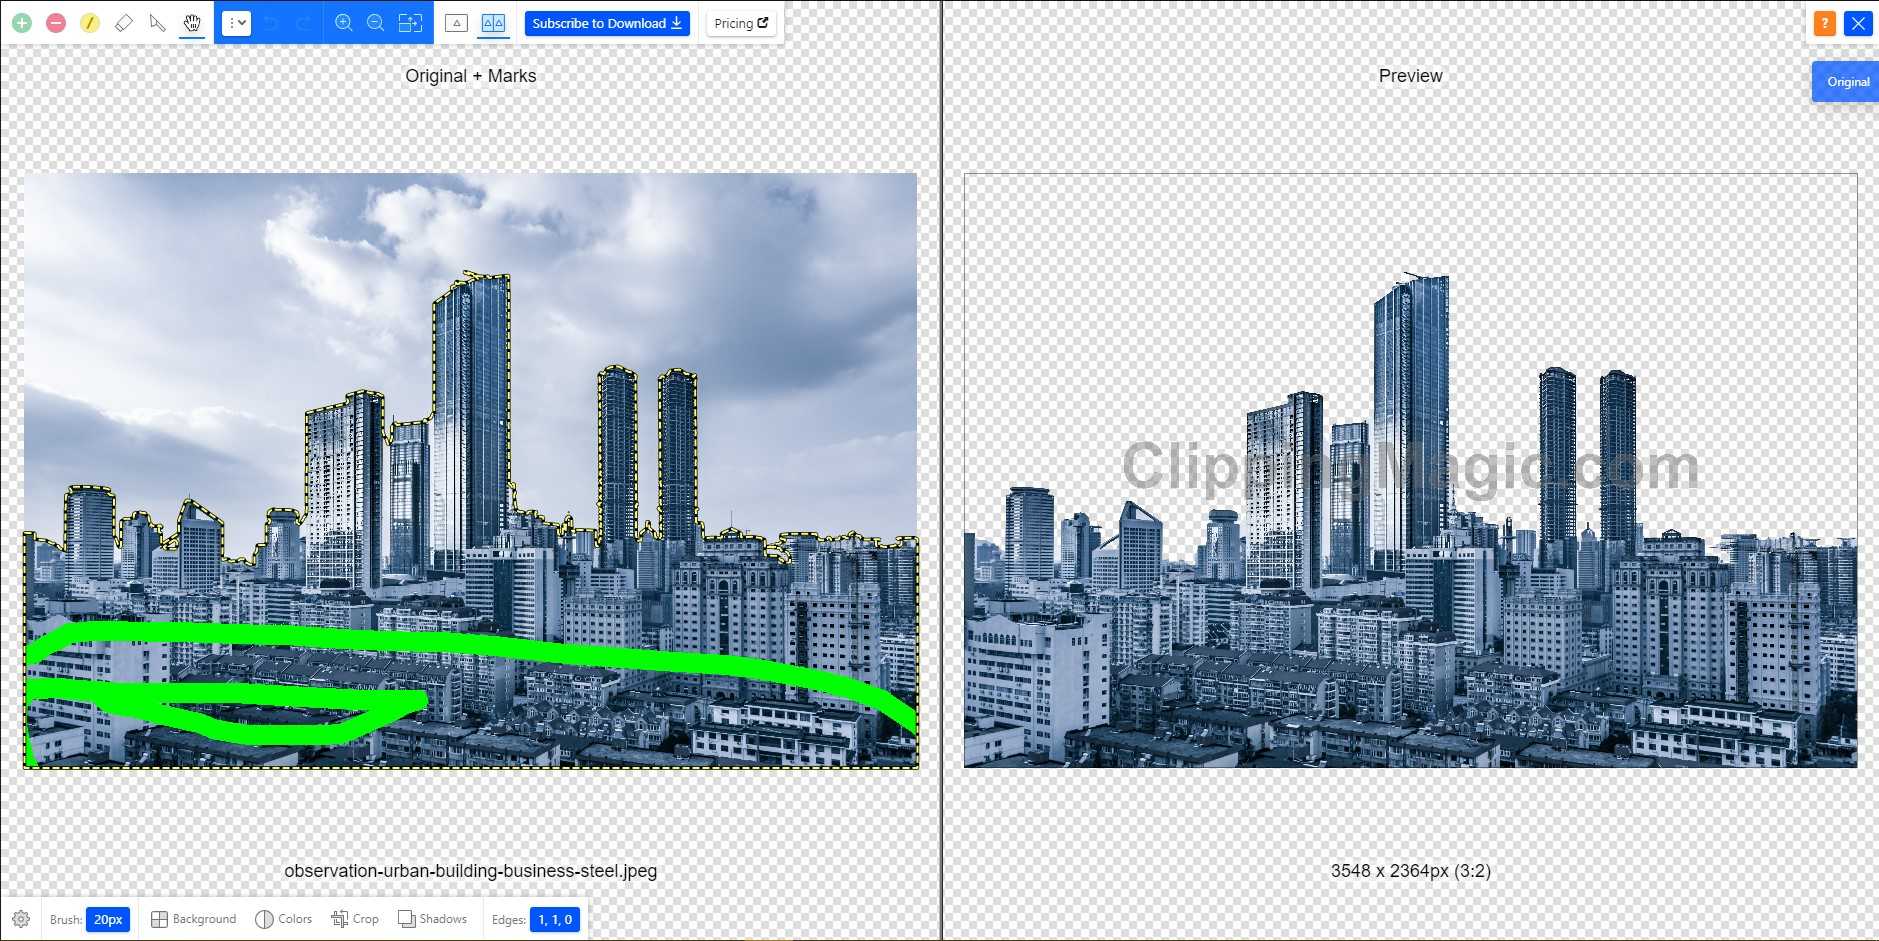Click the Zoom to Fit icon
The height and width of the screenshot is (941, 1879).
(410, 23)
